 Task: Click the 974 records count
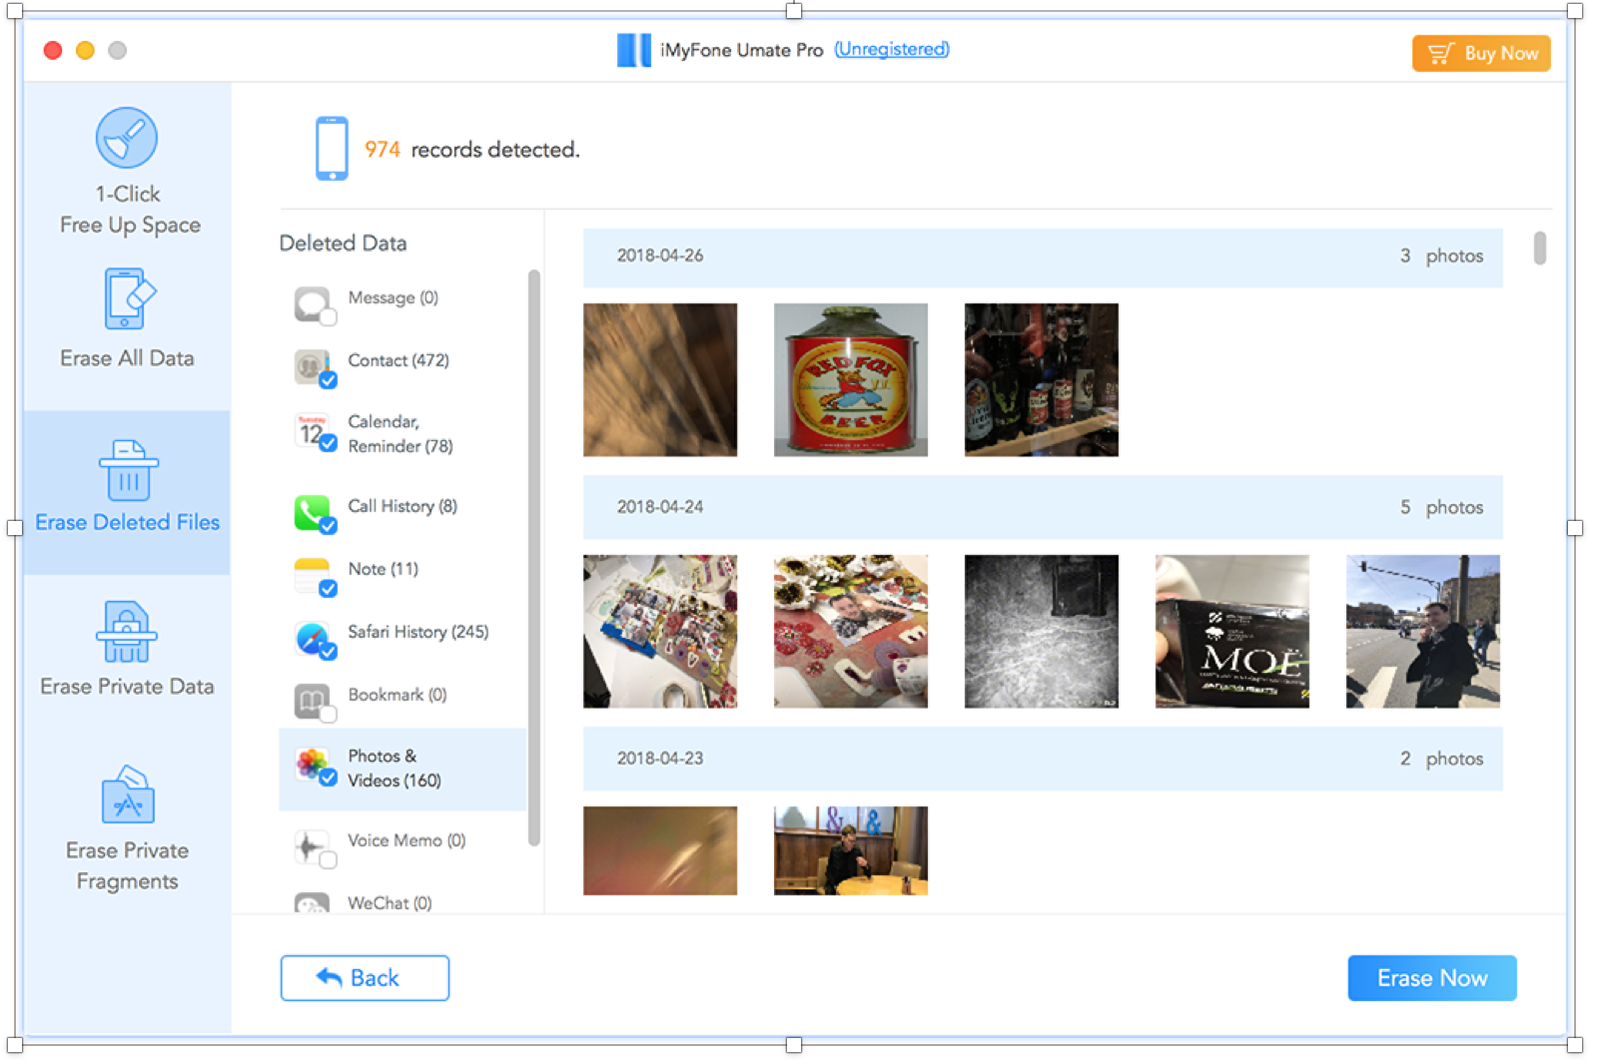coord(382,150)
